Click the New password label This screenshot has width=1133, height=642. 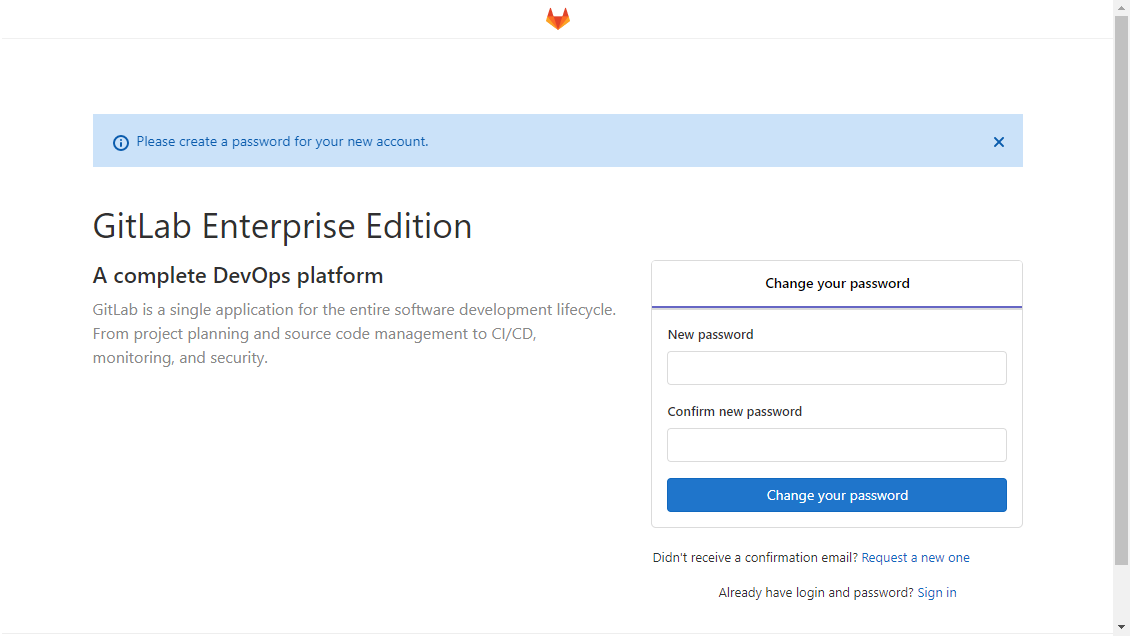pos(710,335)
